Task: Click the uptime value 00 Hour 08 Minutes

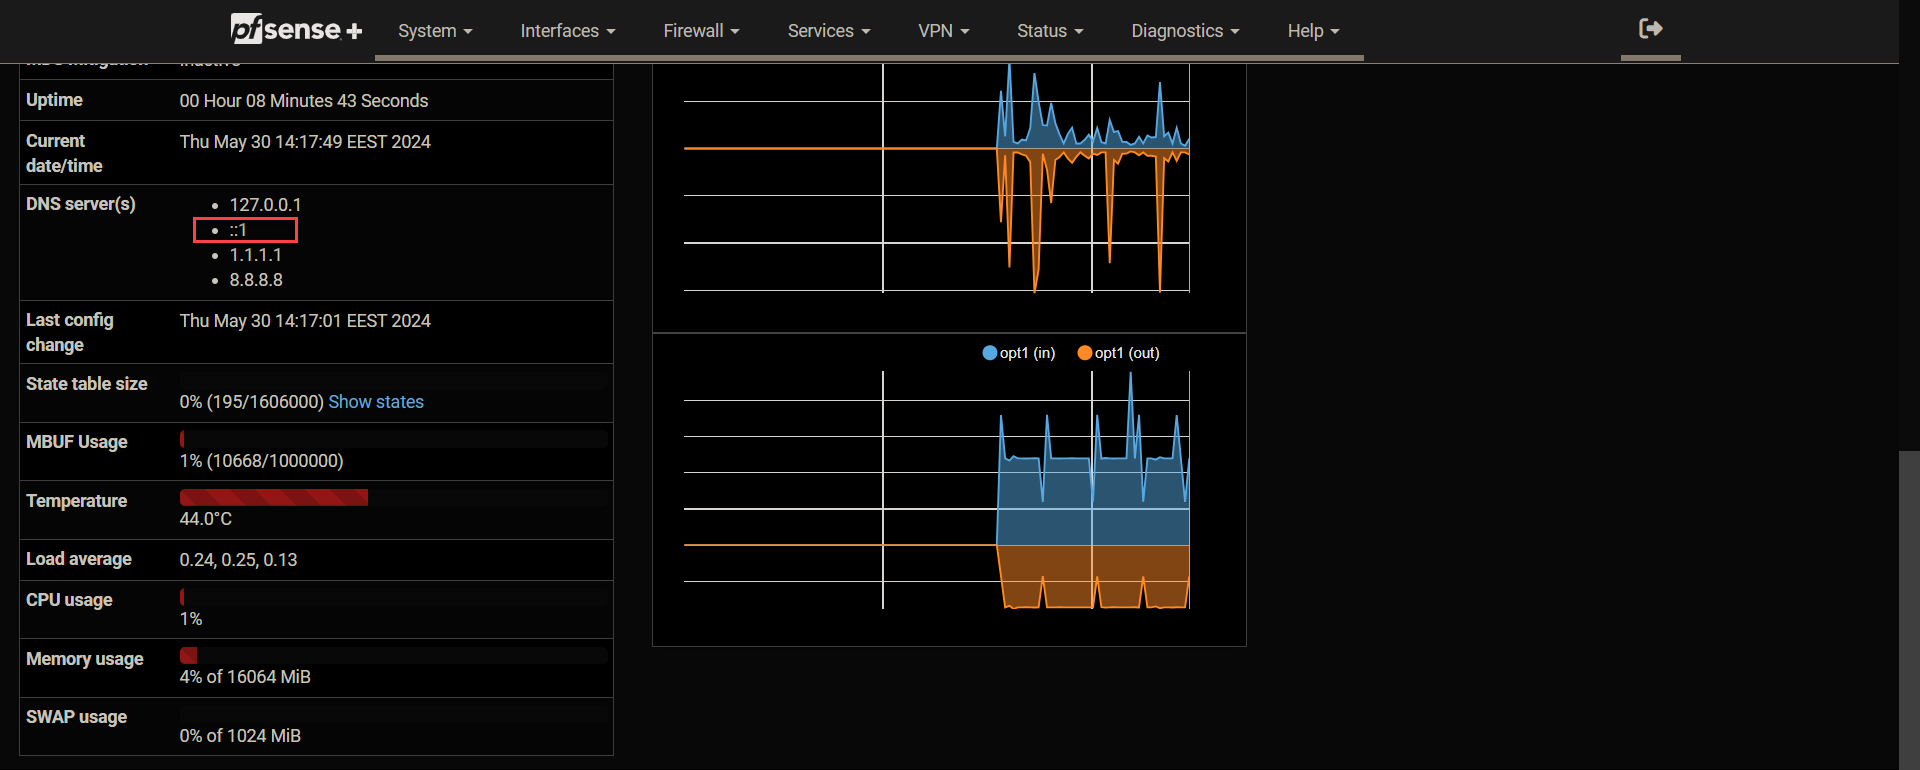Action: [304, 101]
